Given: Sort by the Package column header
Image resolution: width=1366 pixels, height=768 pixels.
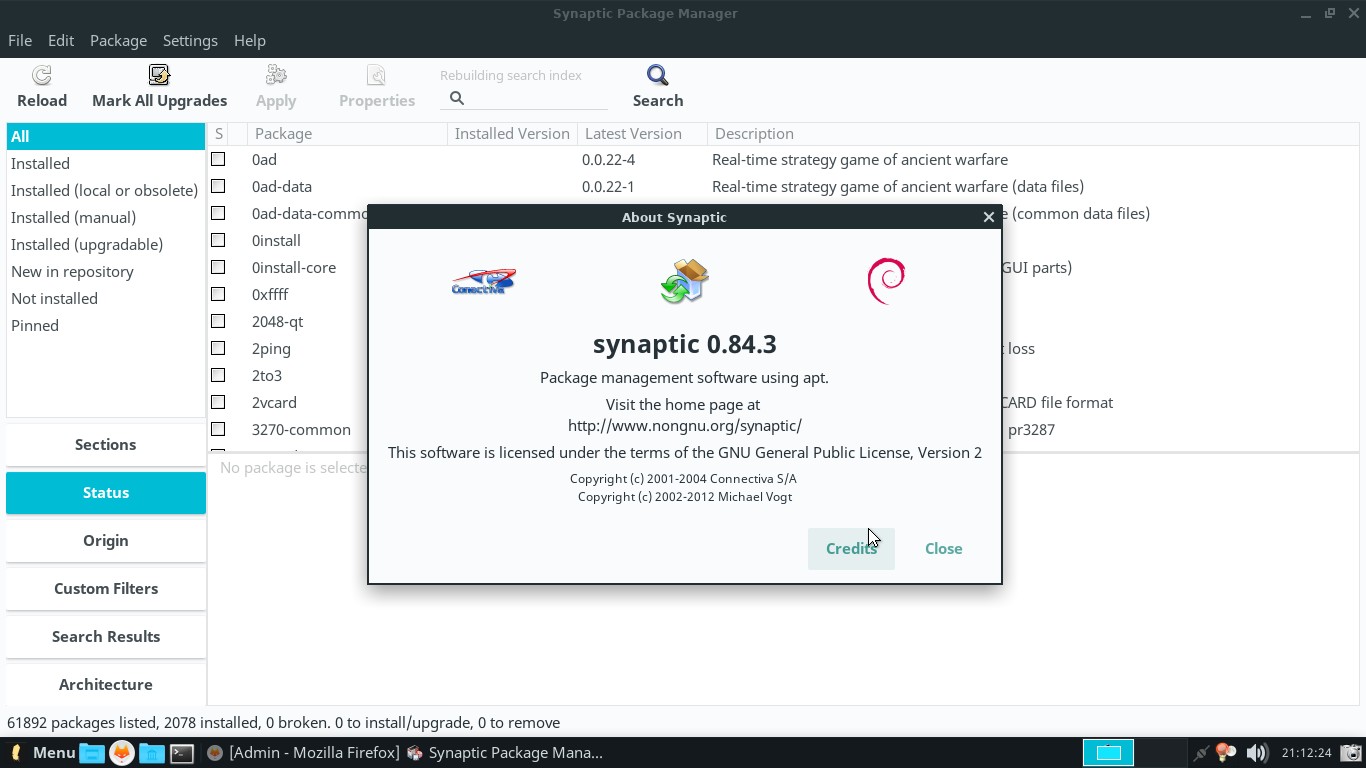Looking at the screenshot, I should coord(347,134).
